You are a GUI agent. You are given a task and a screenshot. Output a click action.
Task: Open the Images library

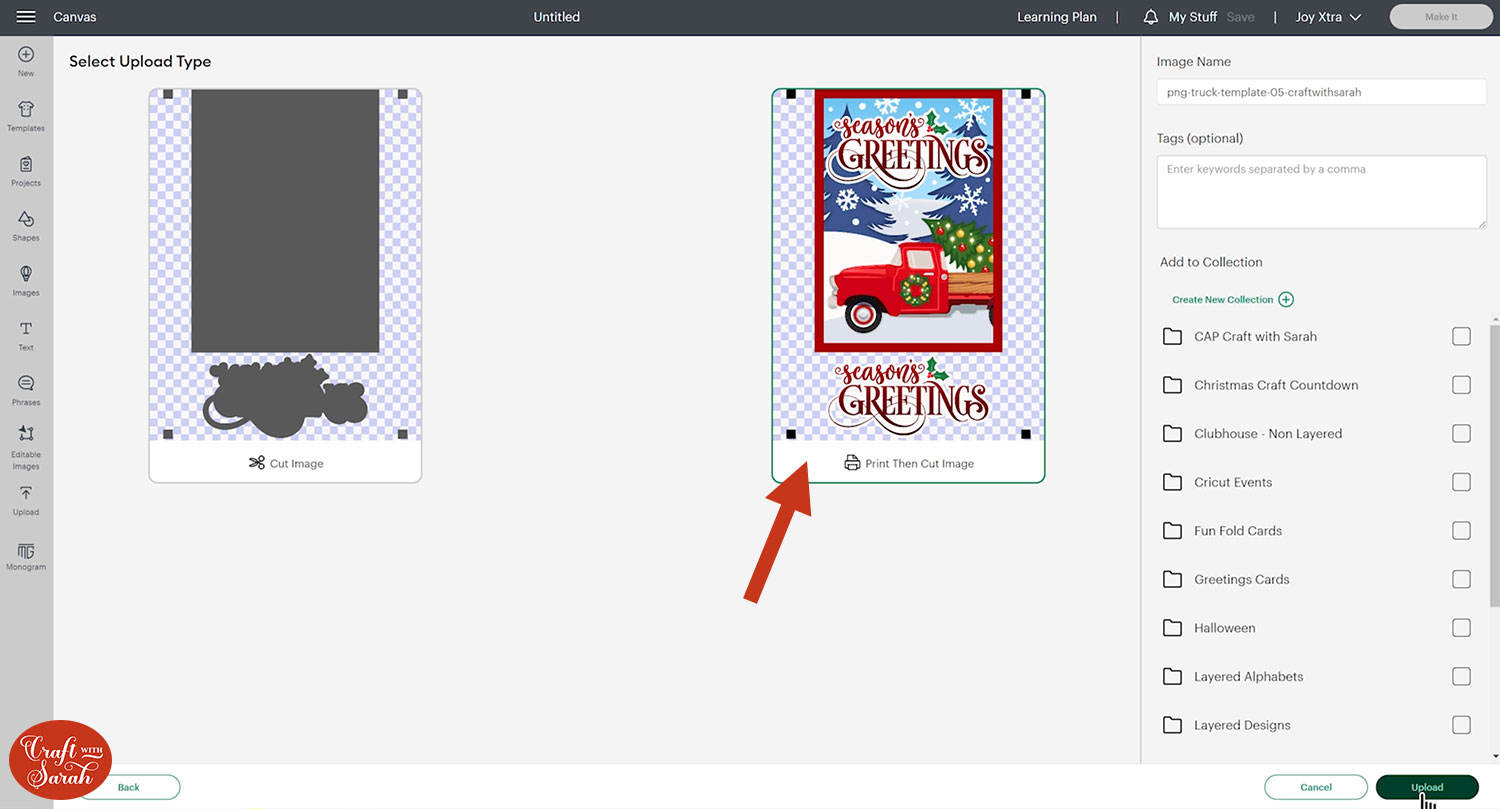(26, 282)
